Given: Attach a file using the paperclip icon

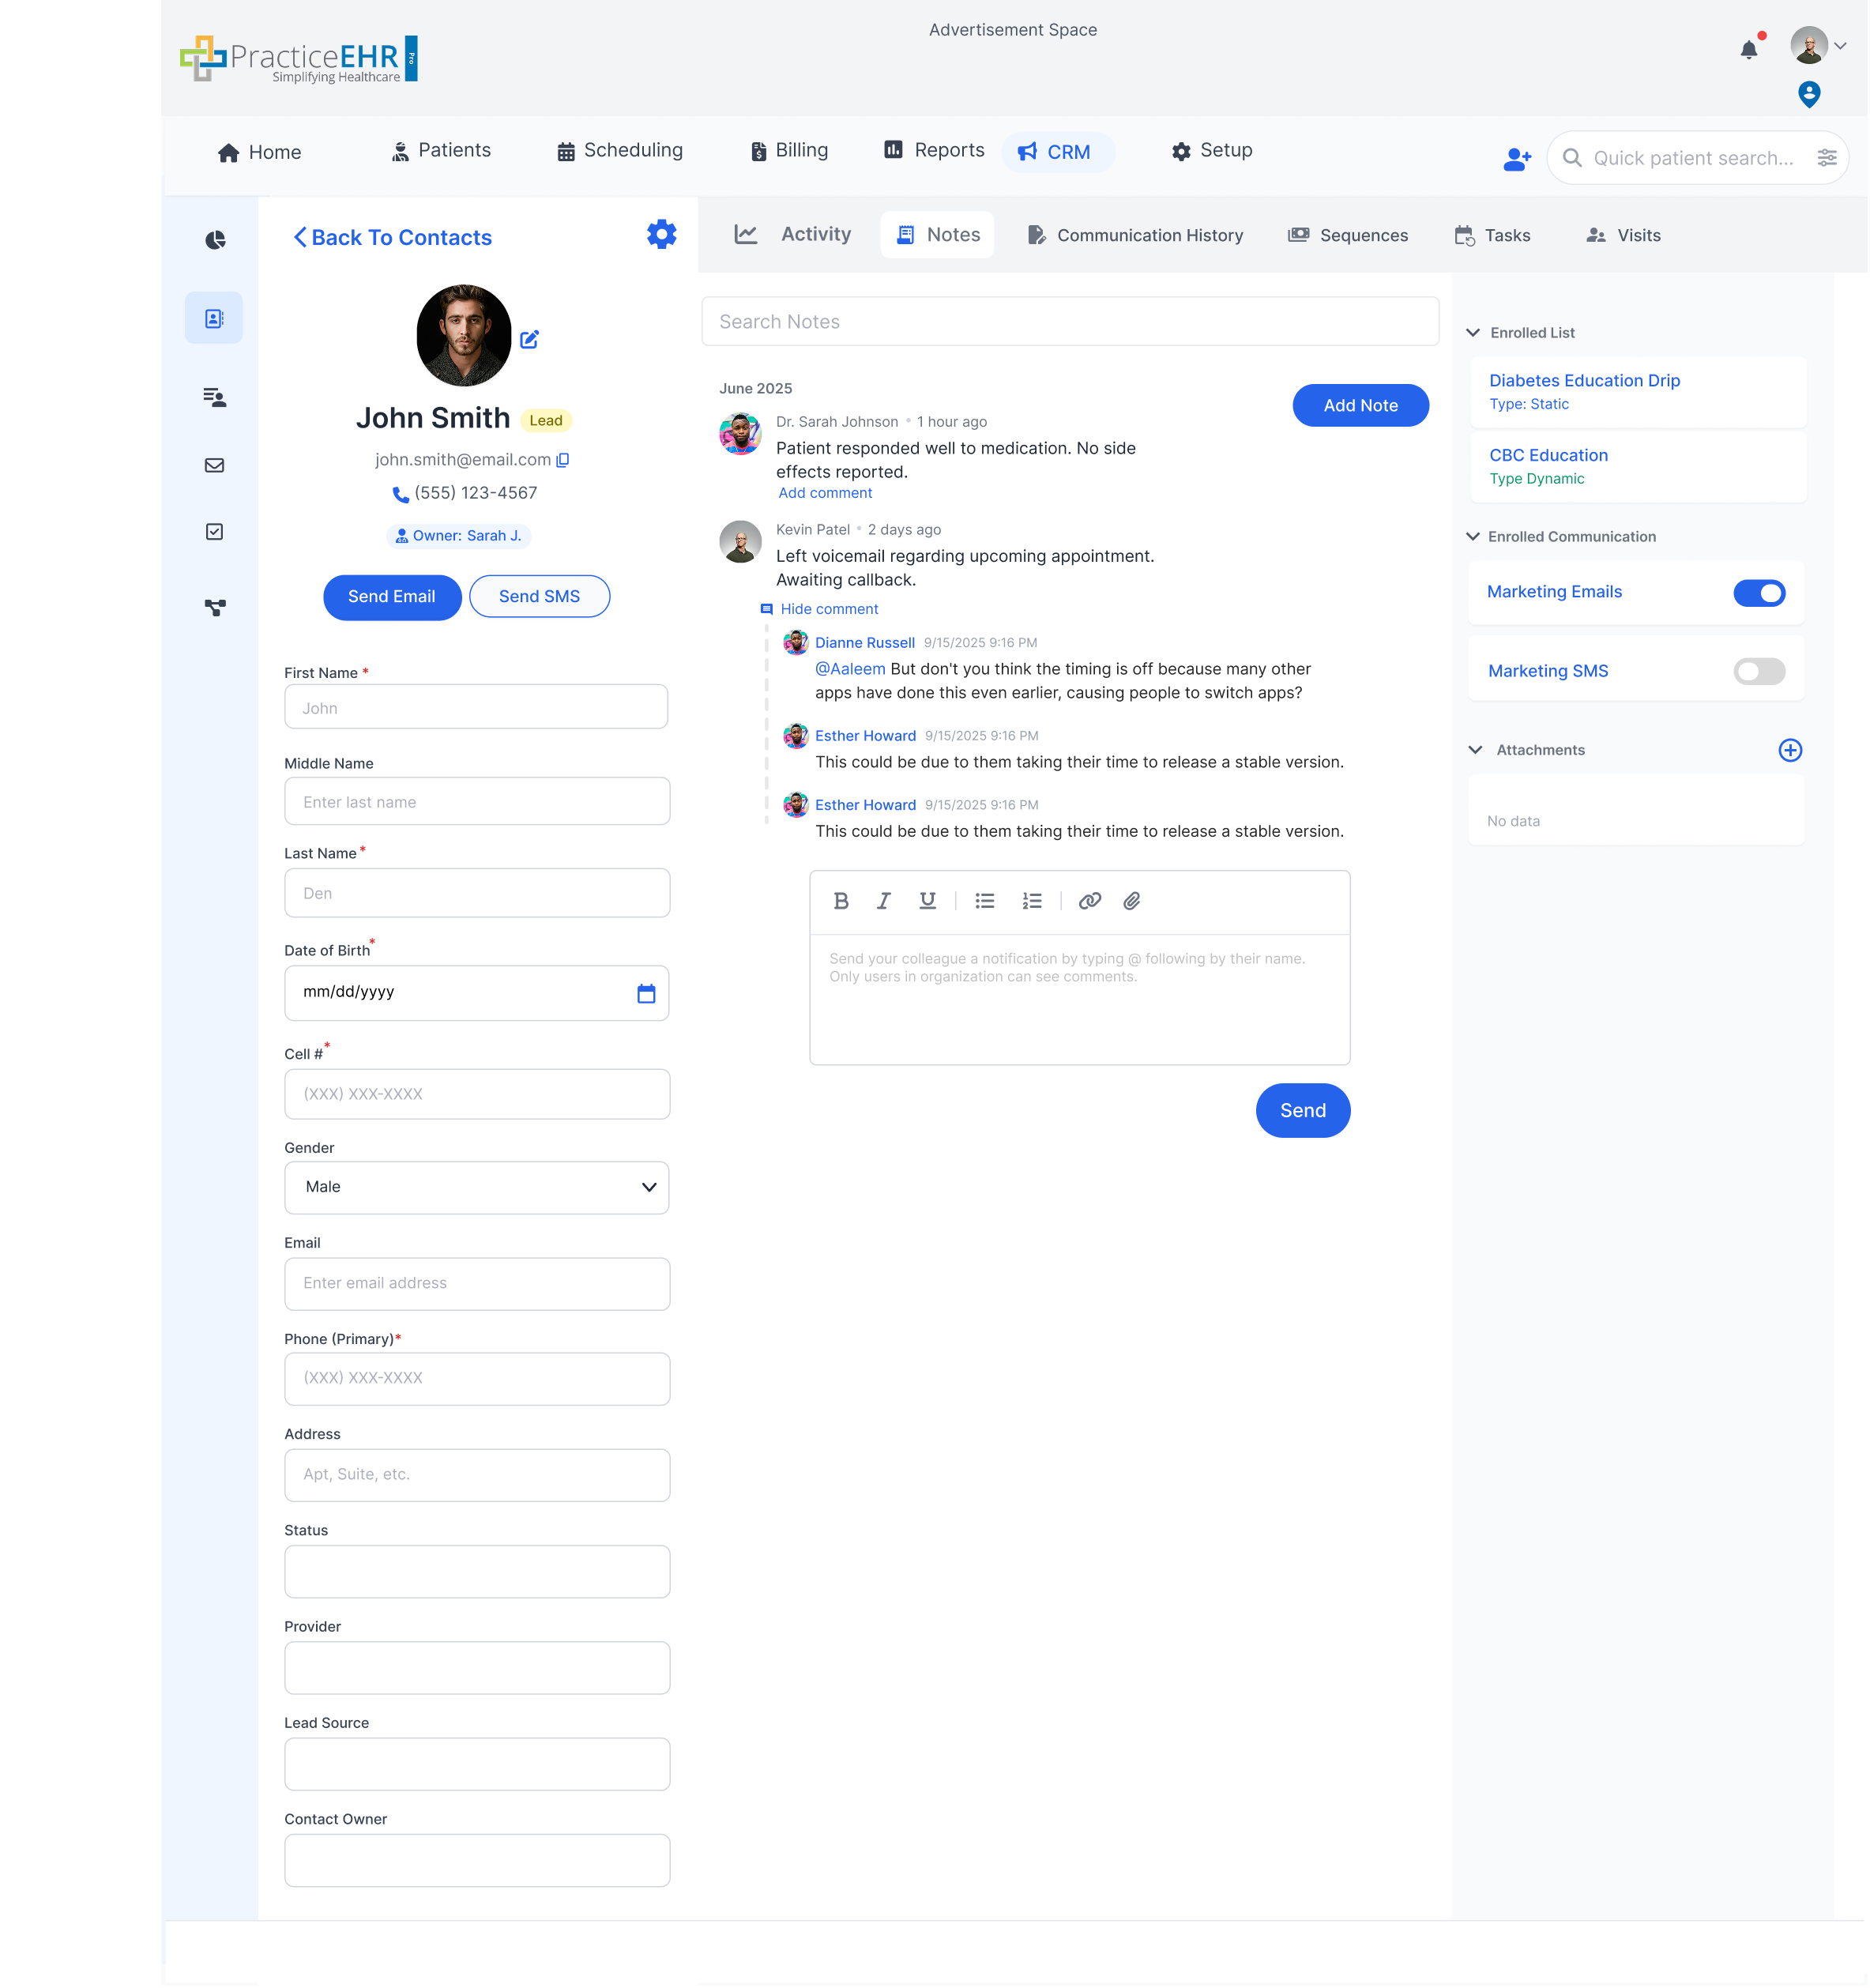Looking at the screenshot, I should click(1132, 900).
